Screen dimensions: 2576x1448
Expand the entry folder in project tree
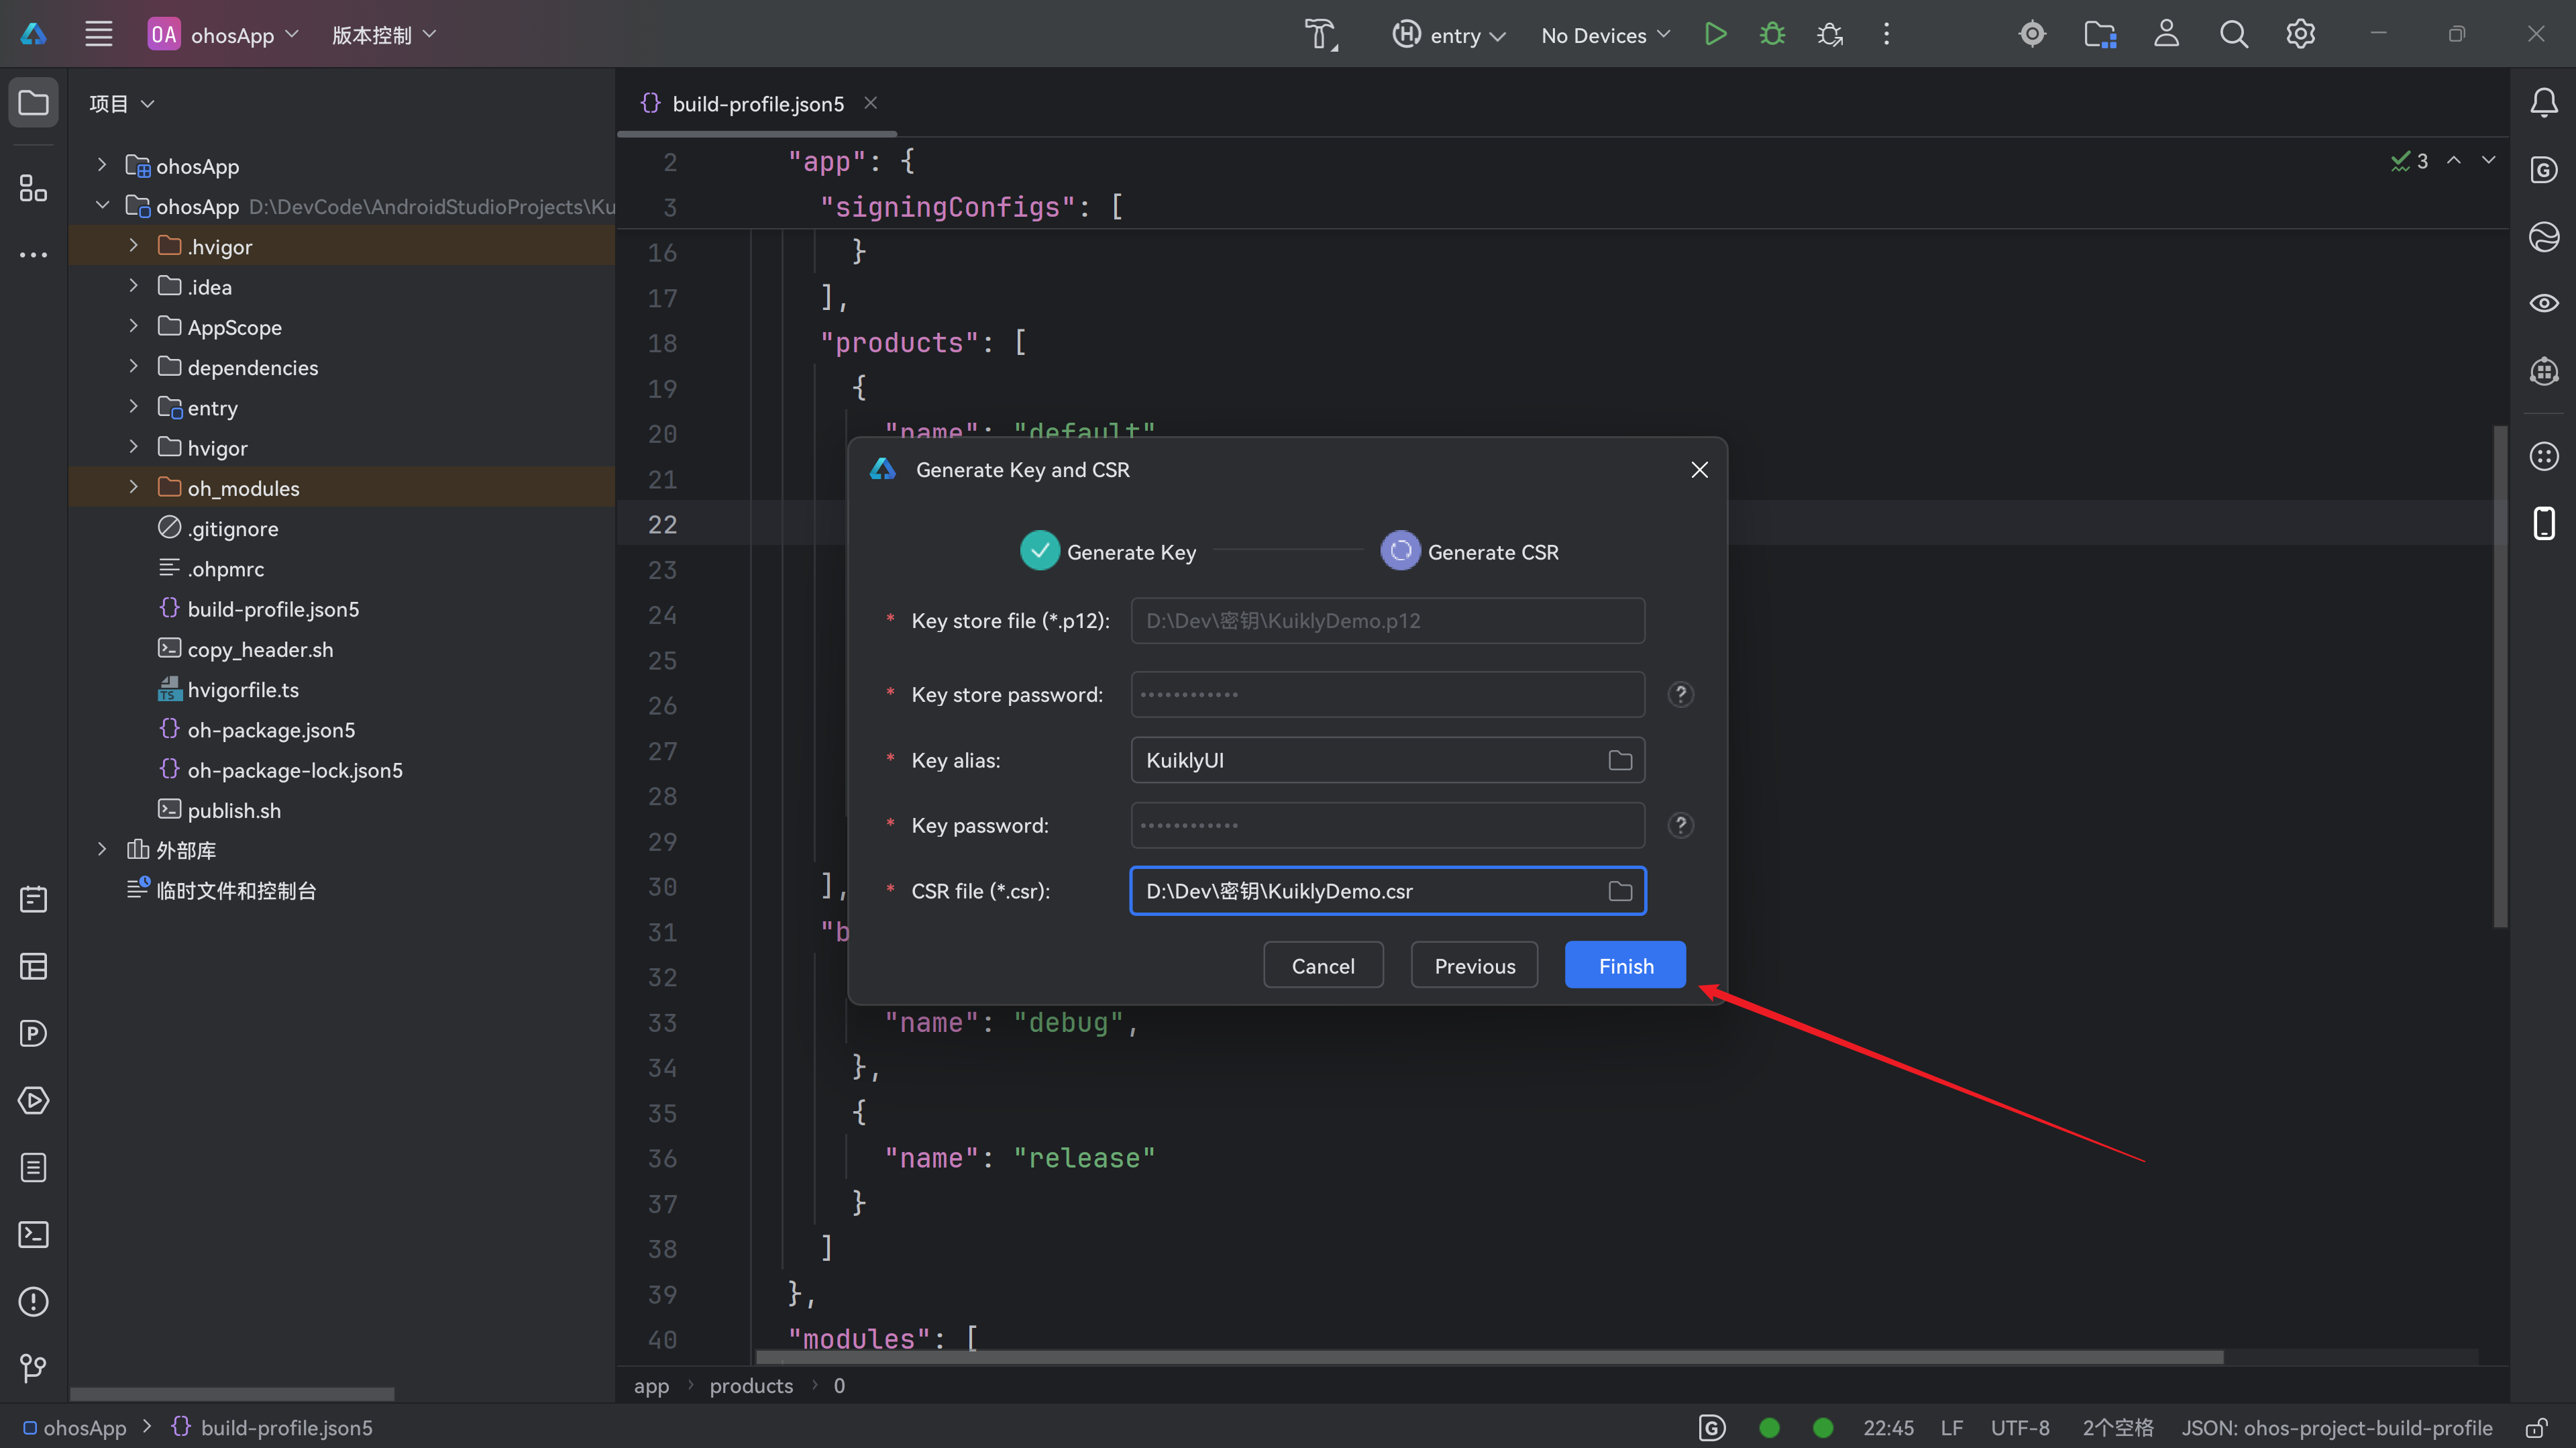pos(133,407)
